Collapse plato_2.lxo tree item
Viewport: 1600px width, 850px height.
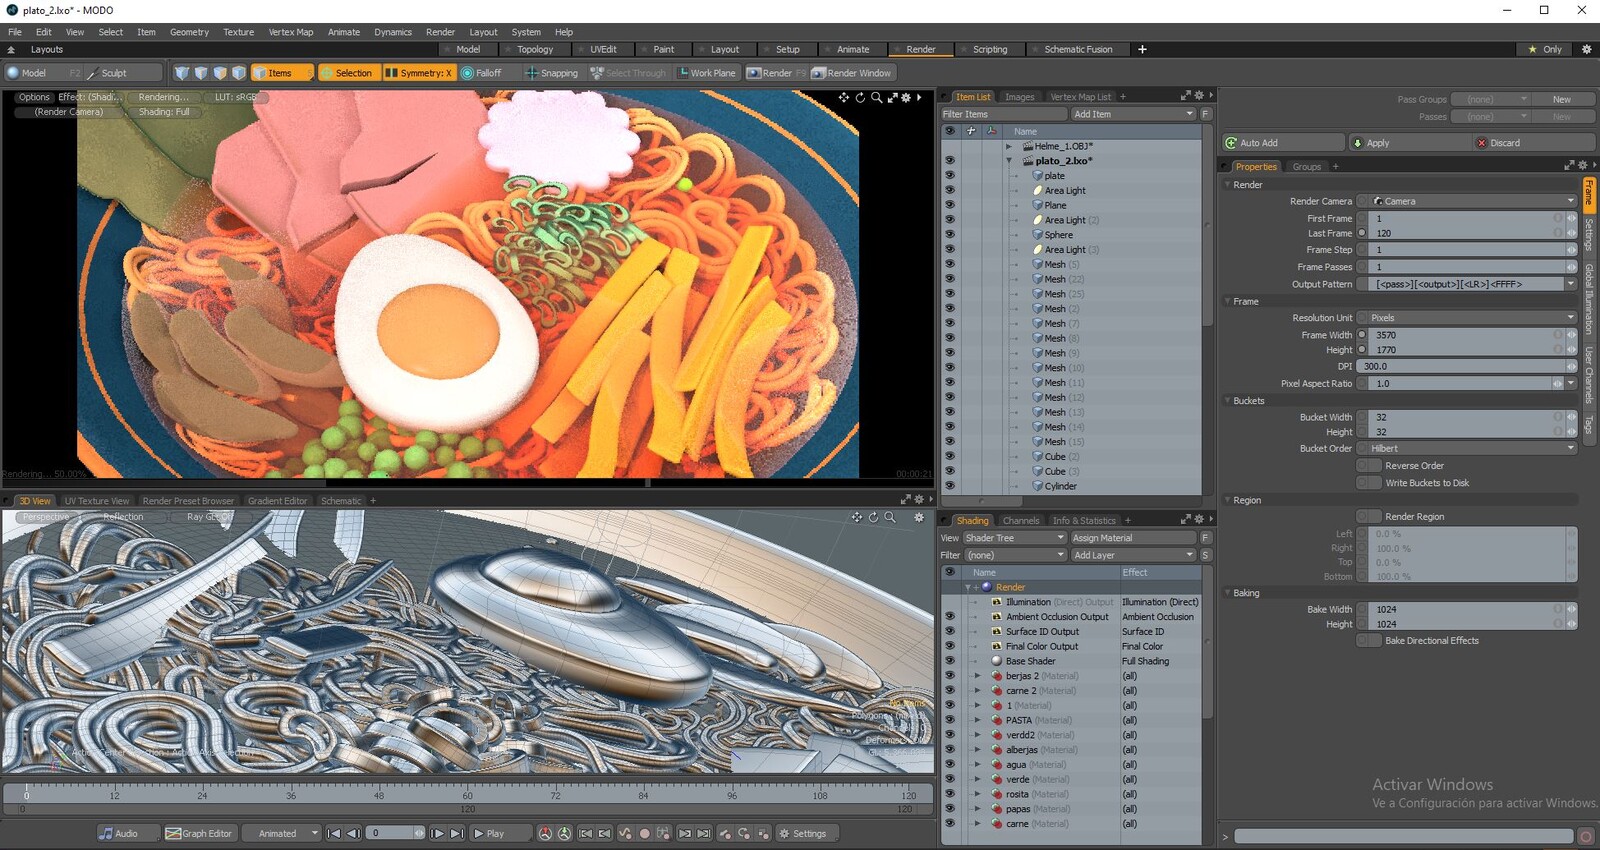tap(1009, 161)
